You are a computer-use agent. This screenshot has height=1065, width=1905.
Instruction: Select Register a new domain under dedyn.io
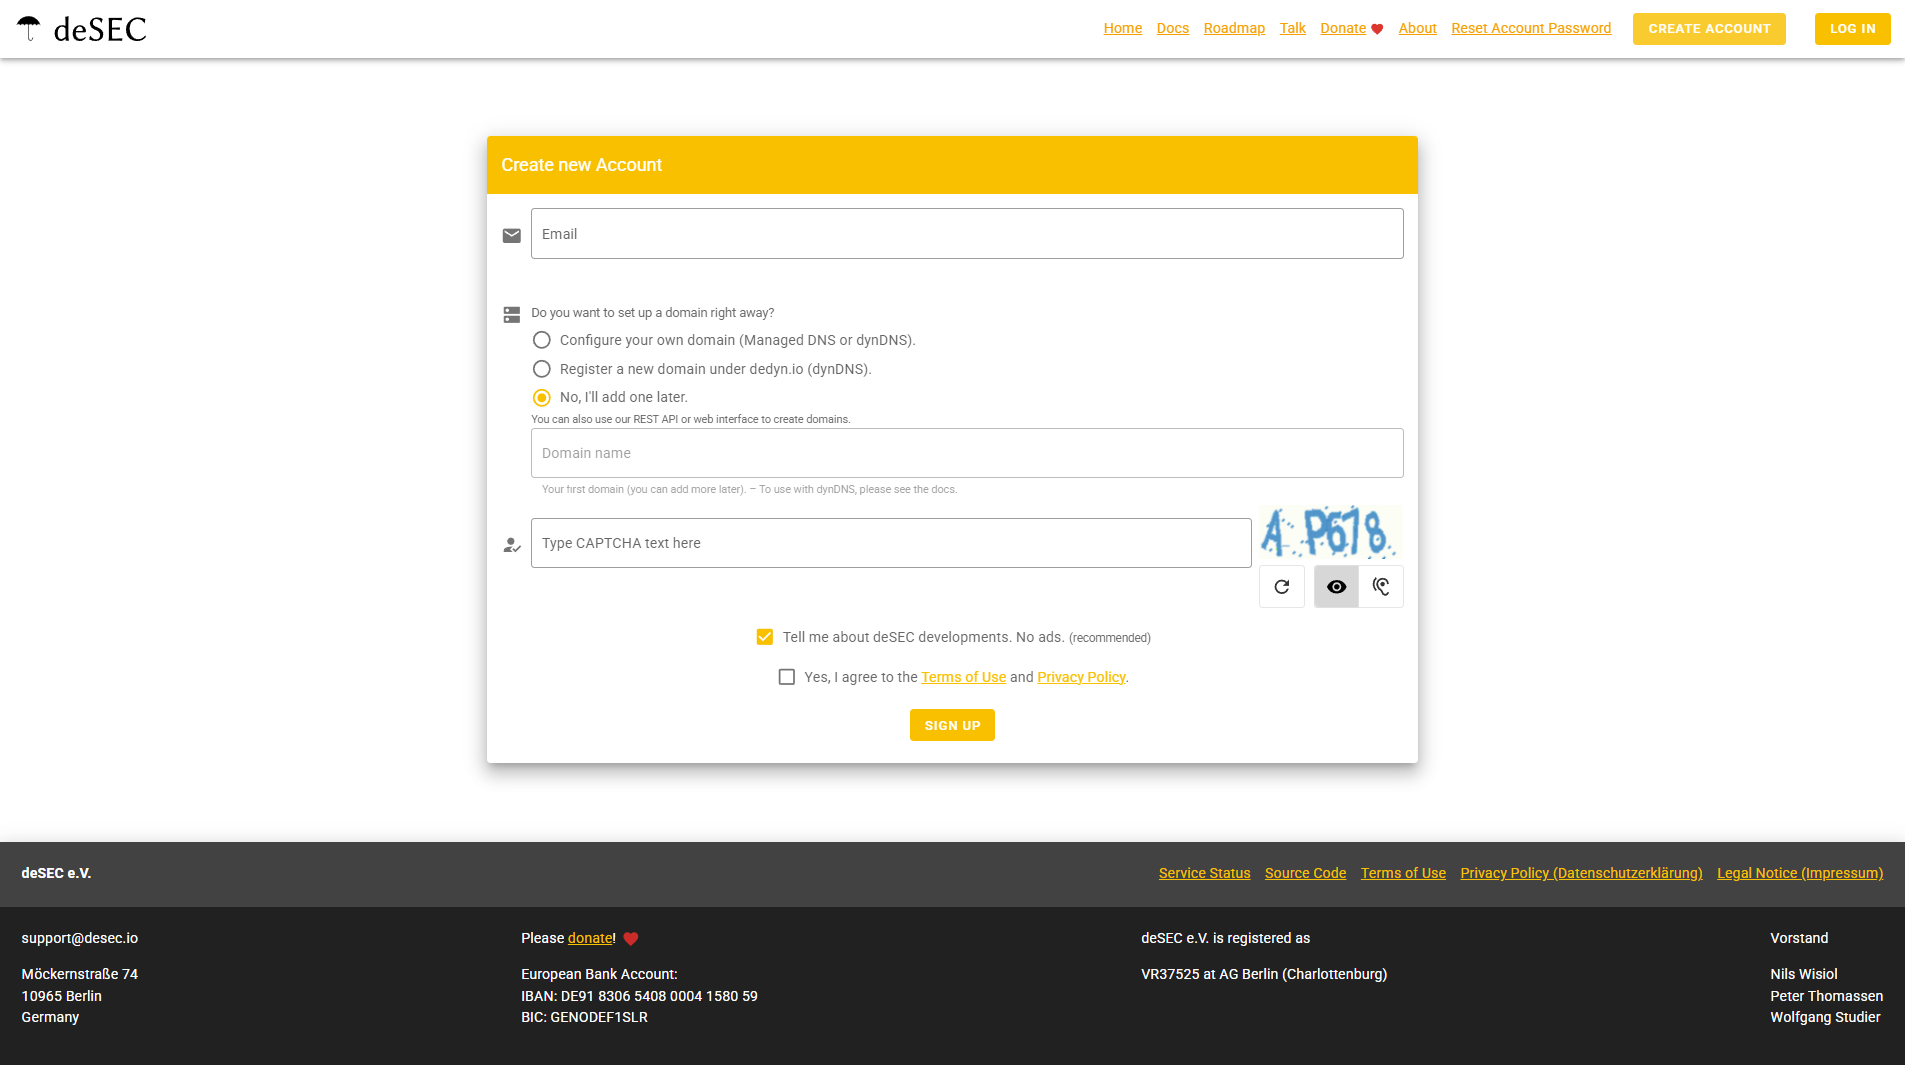pos(542,369)
